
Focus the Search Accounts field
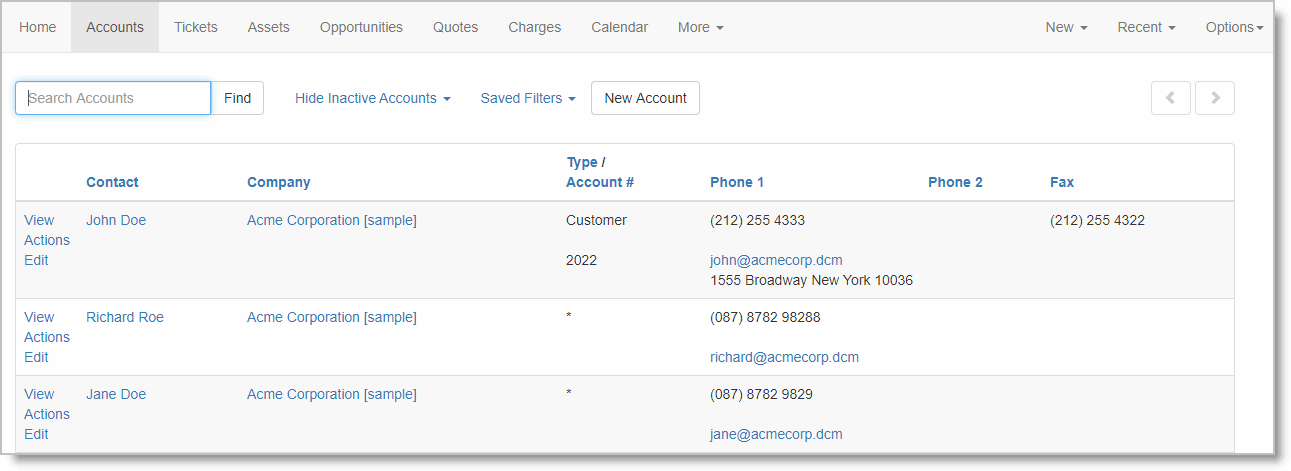113,98
